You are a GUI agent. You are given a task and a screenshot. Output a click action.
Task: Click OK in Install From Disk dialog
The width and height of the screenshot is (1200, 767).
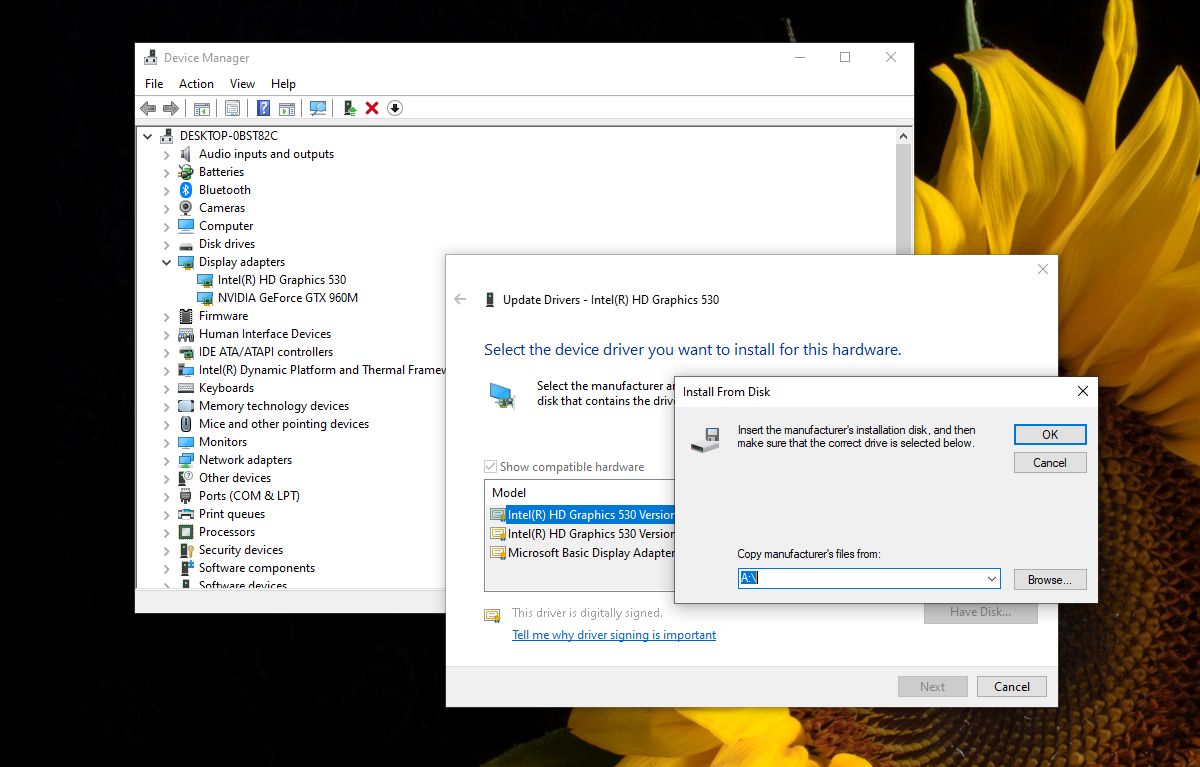pyautogui.click(x=1050, y=435)
